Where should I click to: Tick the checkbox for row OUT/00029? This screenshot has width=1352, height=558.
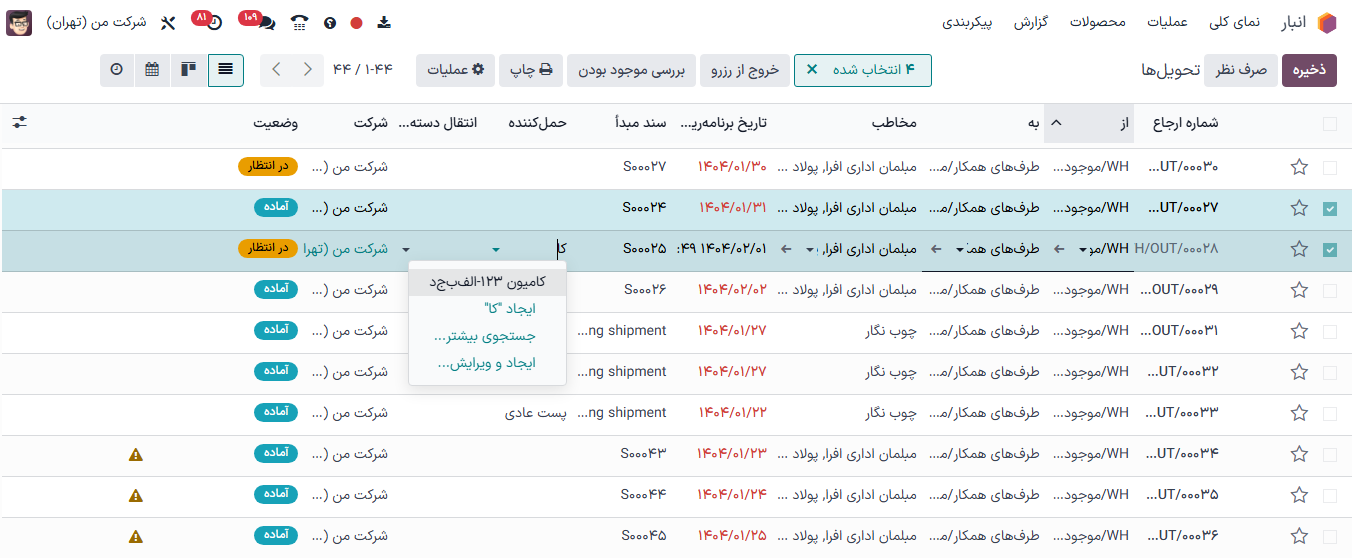tap(1329, 290)
